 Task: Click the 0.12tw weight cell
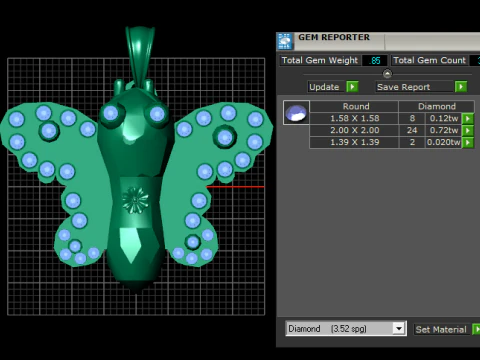(444, 118)
